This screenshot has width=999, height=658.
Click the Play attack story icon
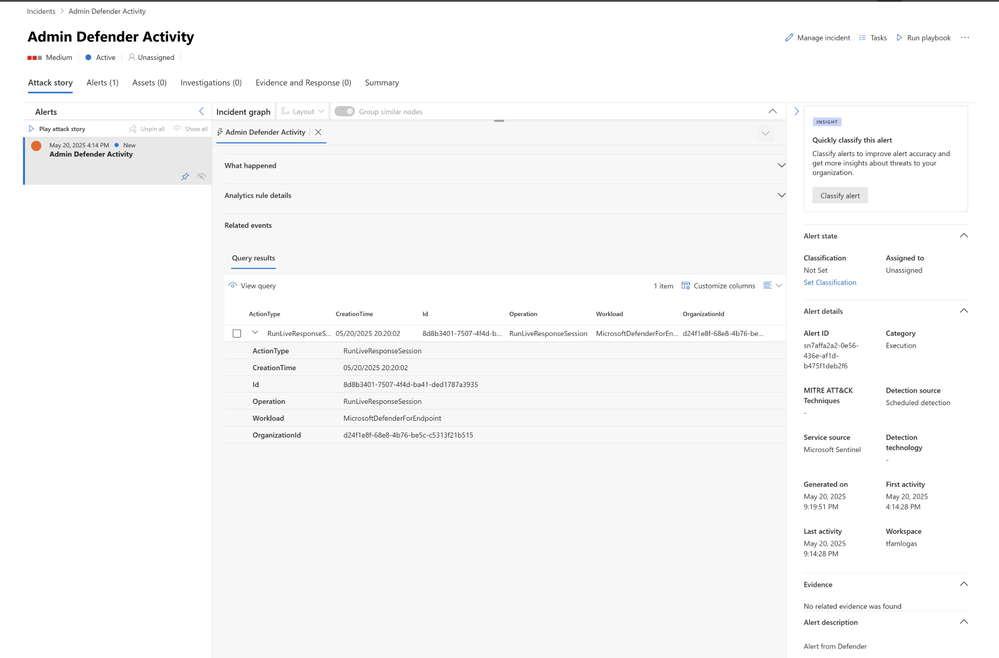[31, 129]
